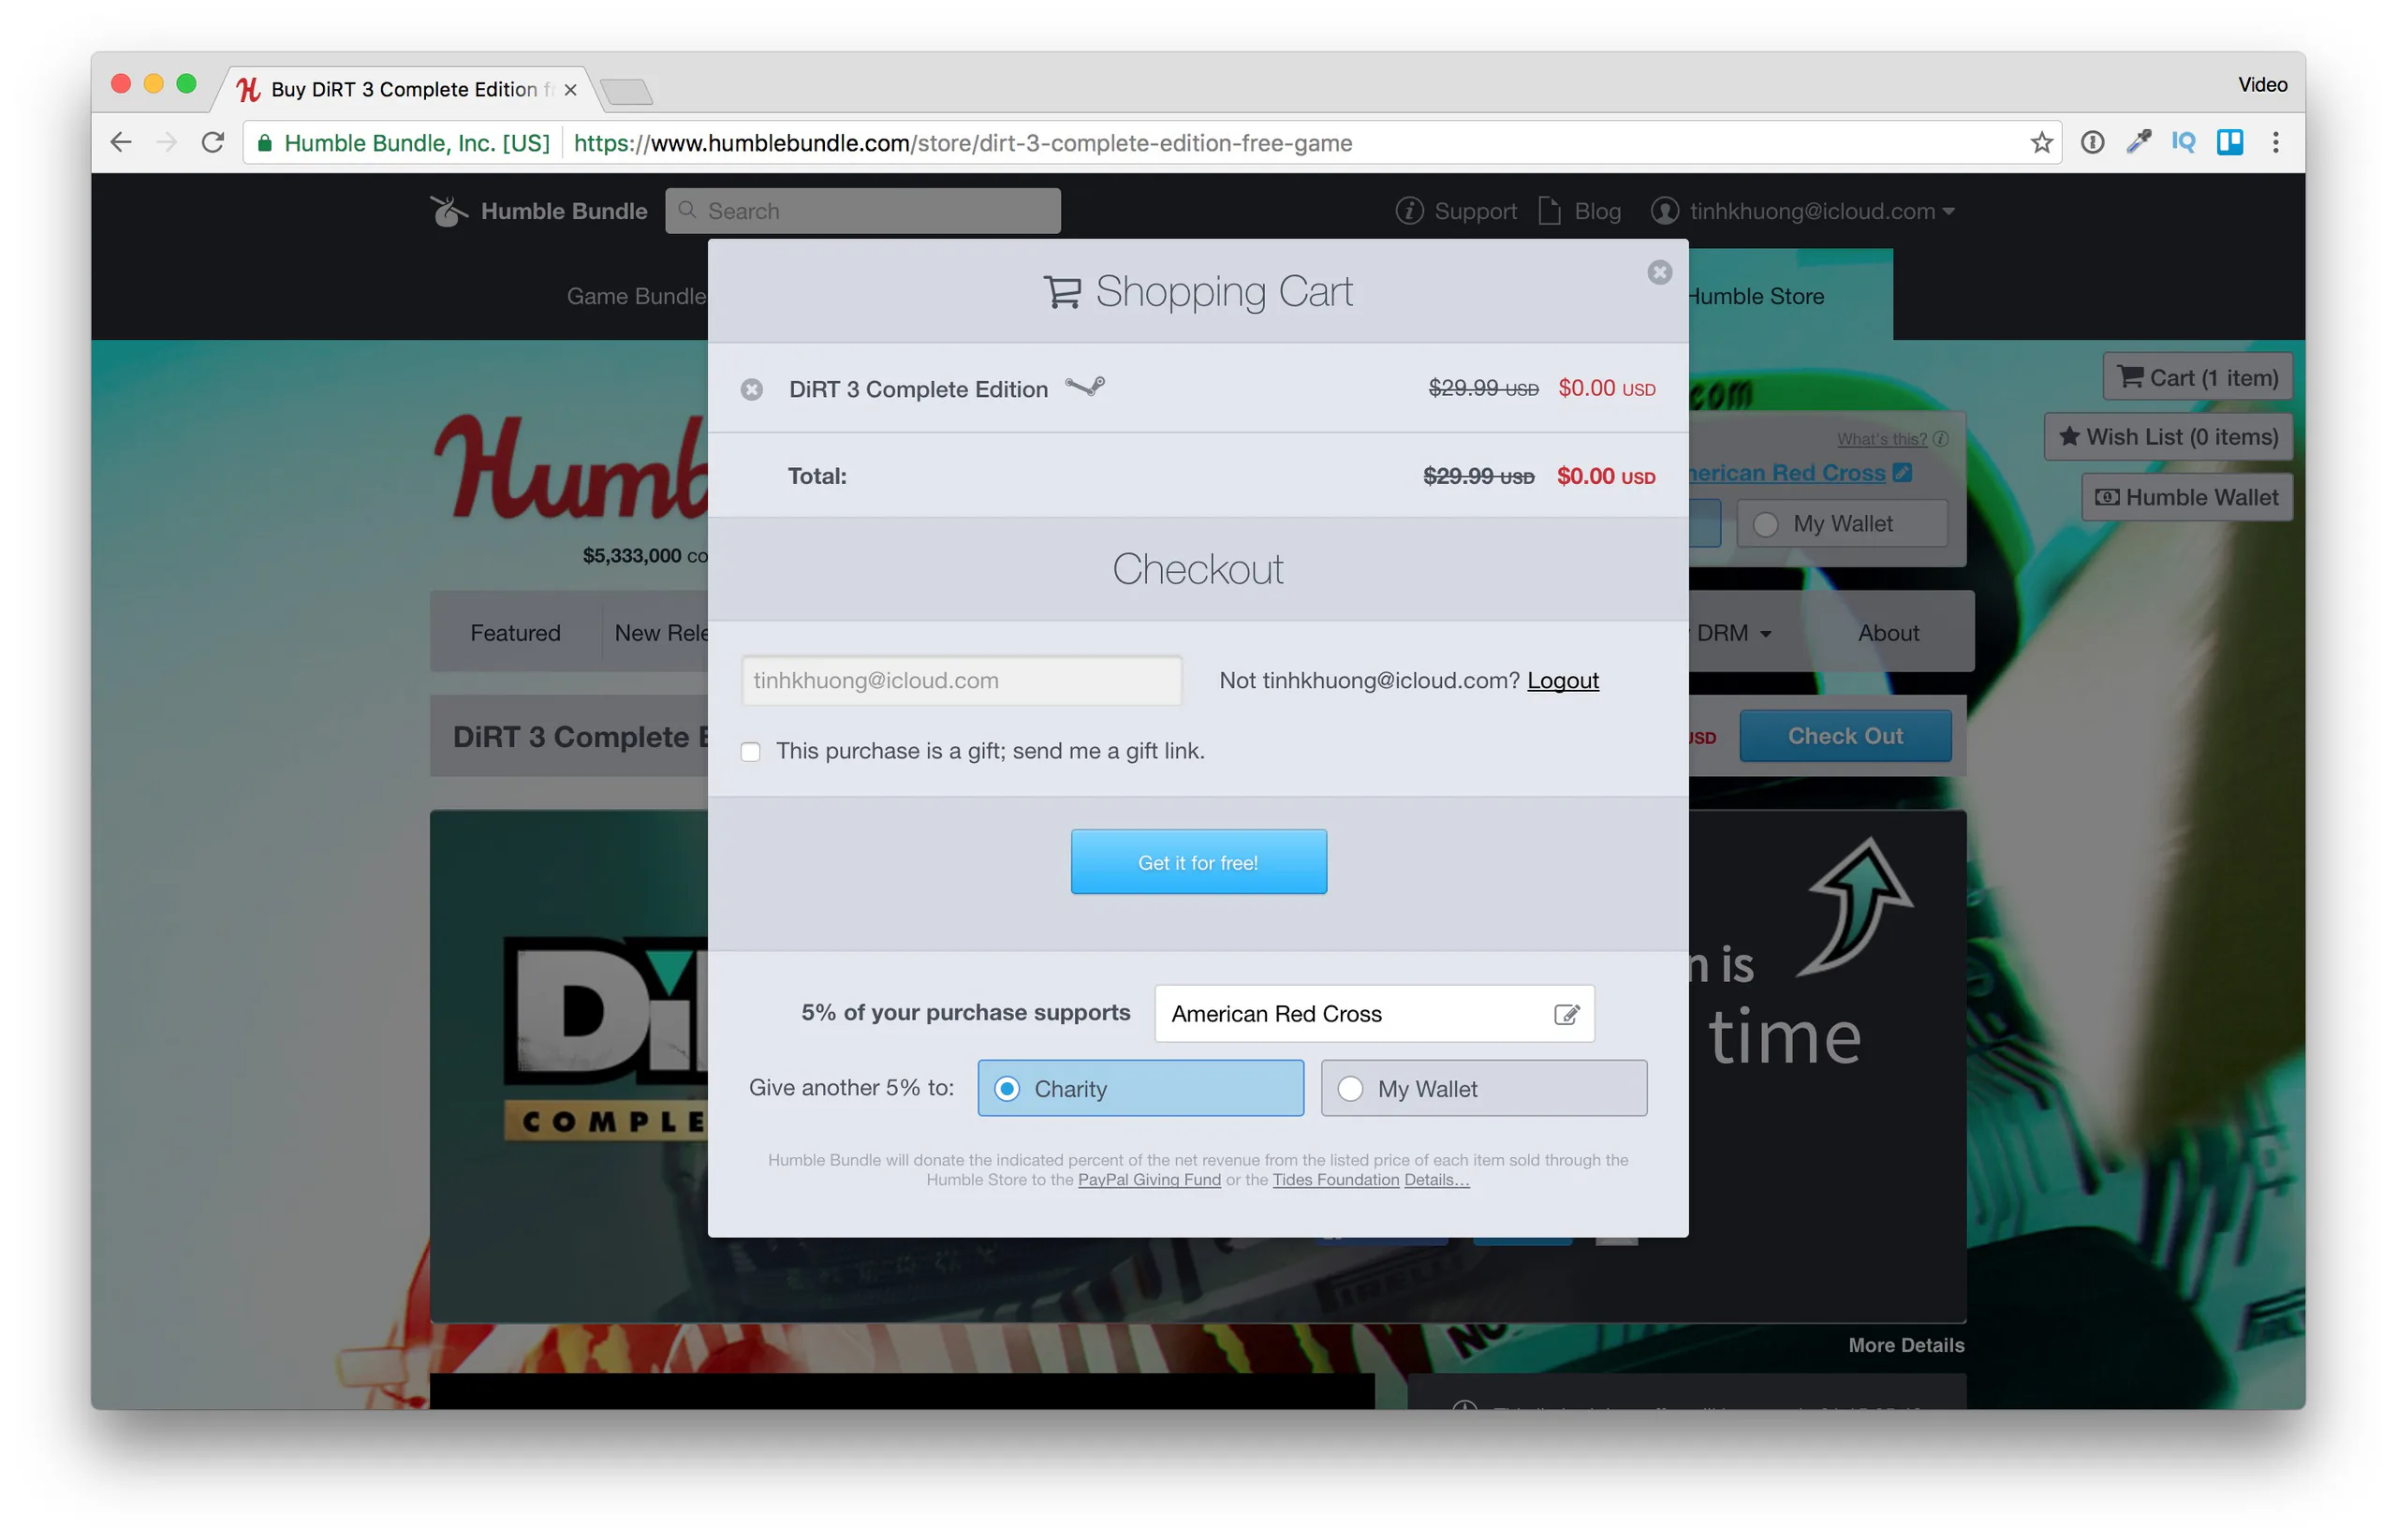
Task: Select the Featured store tab
Action: [515, 634]
